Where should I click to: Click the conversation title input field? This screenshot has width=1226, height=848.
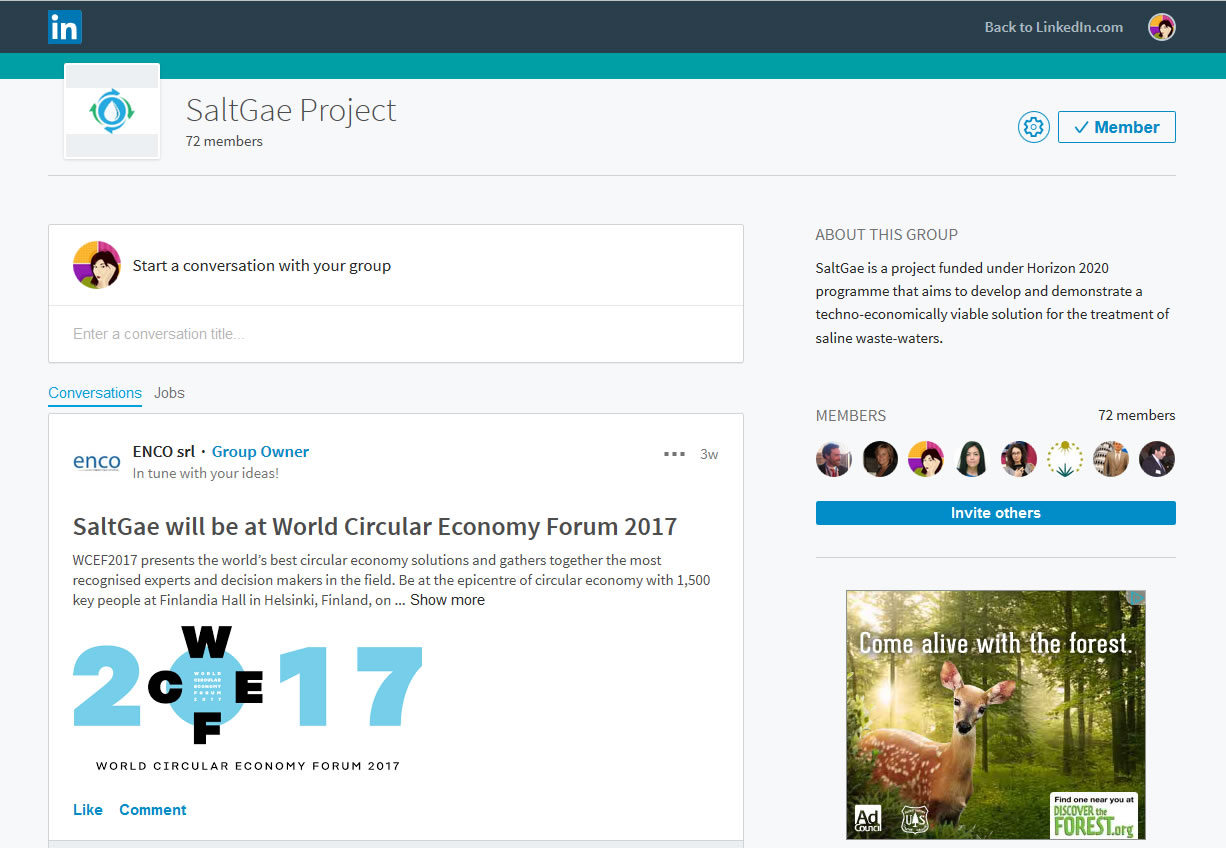(395, 334)
